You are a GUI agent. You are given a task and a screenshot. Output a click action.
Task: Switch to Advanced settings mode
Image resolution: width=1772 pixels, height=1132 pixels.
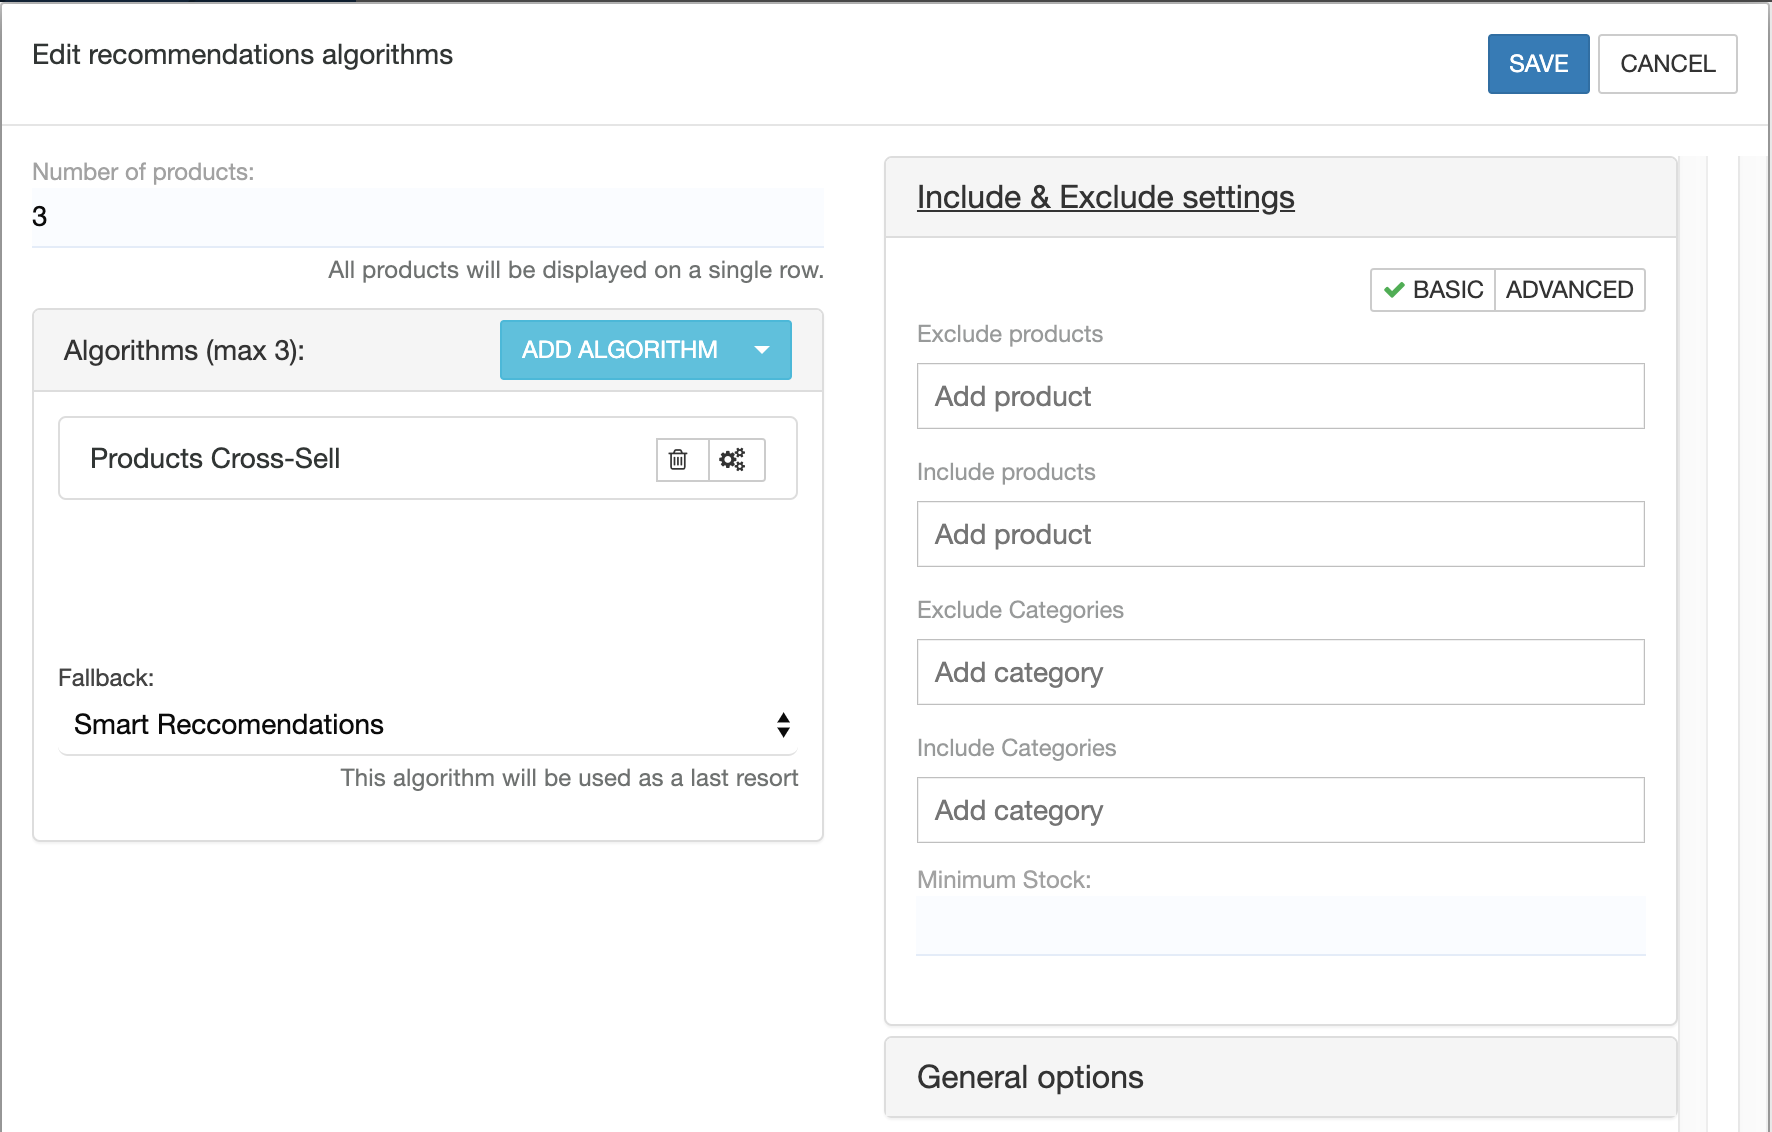pos(1569,290)
